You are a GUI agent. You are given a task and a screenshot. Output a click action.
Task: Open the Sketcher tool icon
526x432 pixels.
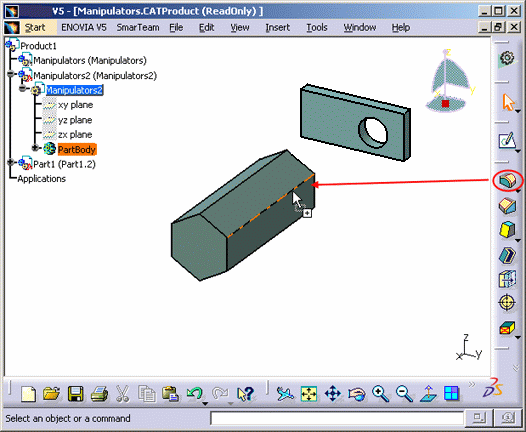coord(507,141)
